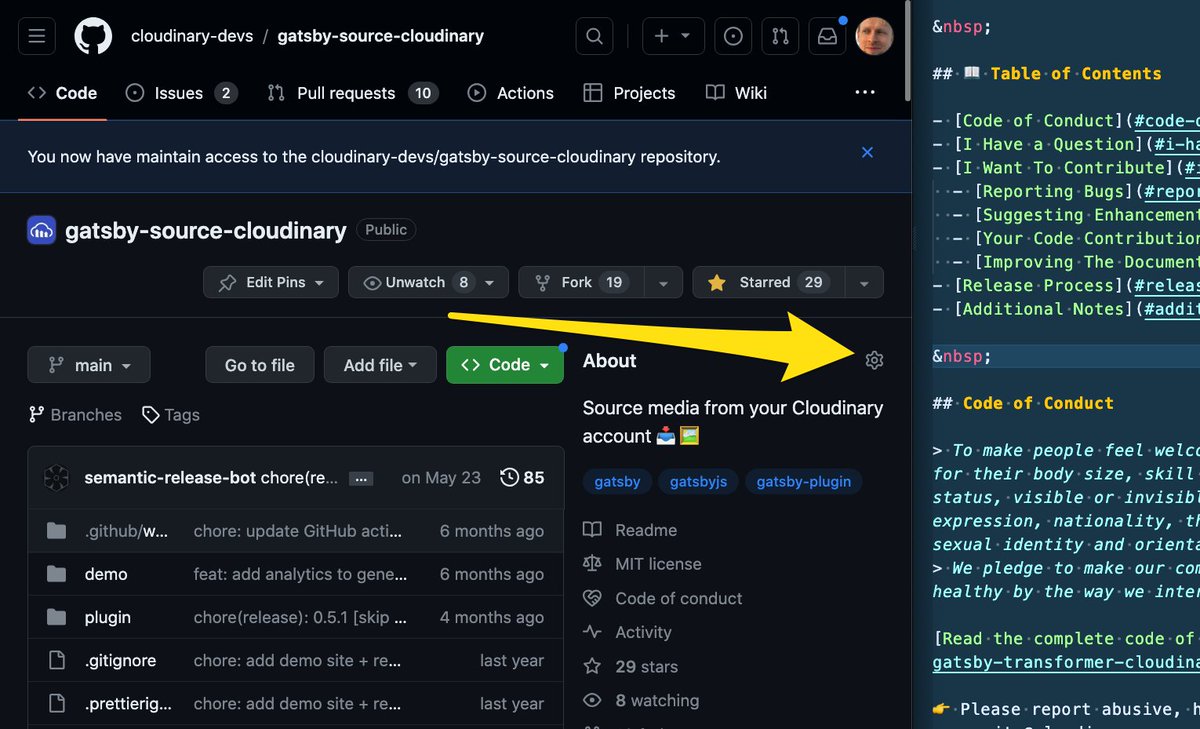Switch to the Issues tab
1200x729 pixels.
181,93
